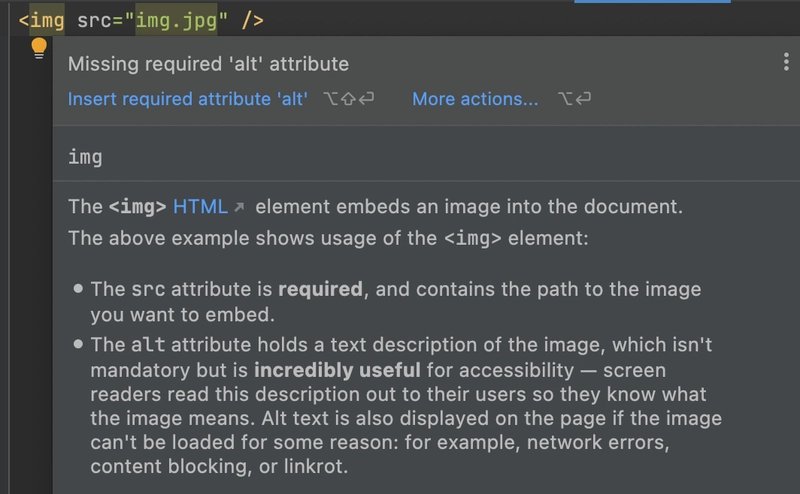Image resolution: width=800 pixels, height=494 pixels.
Task: Open the More actions... link
Action: (475, 98)
